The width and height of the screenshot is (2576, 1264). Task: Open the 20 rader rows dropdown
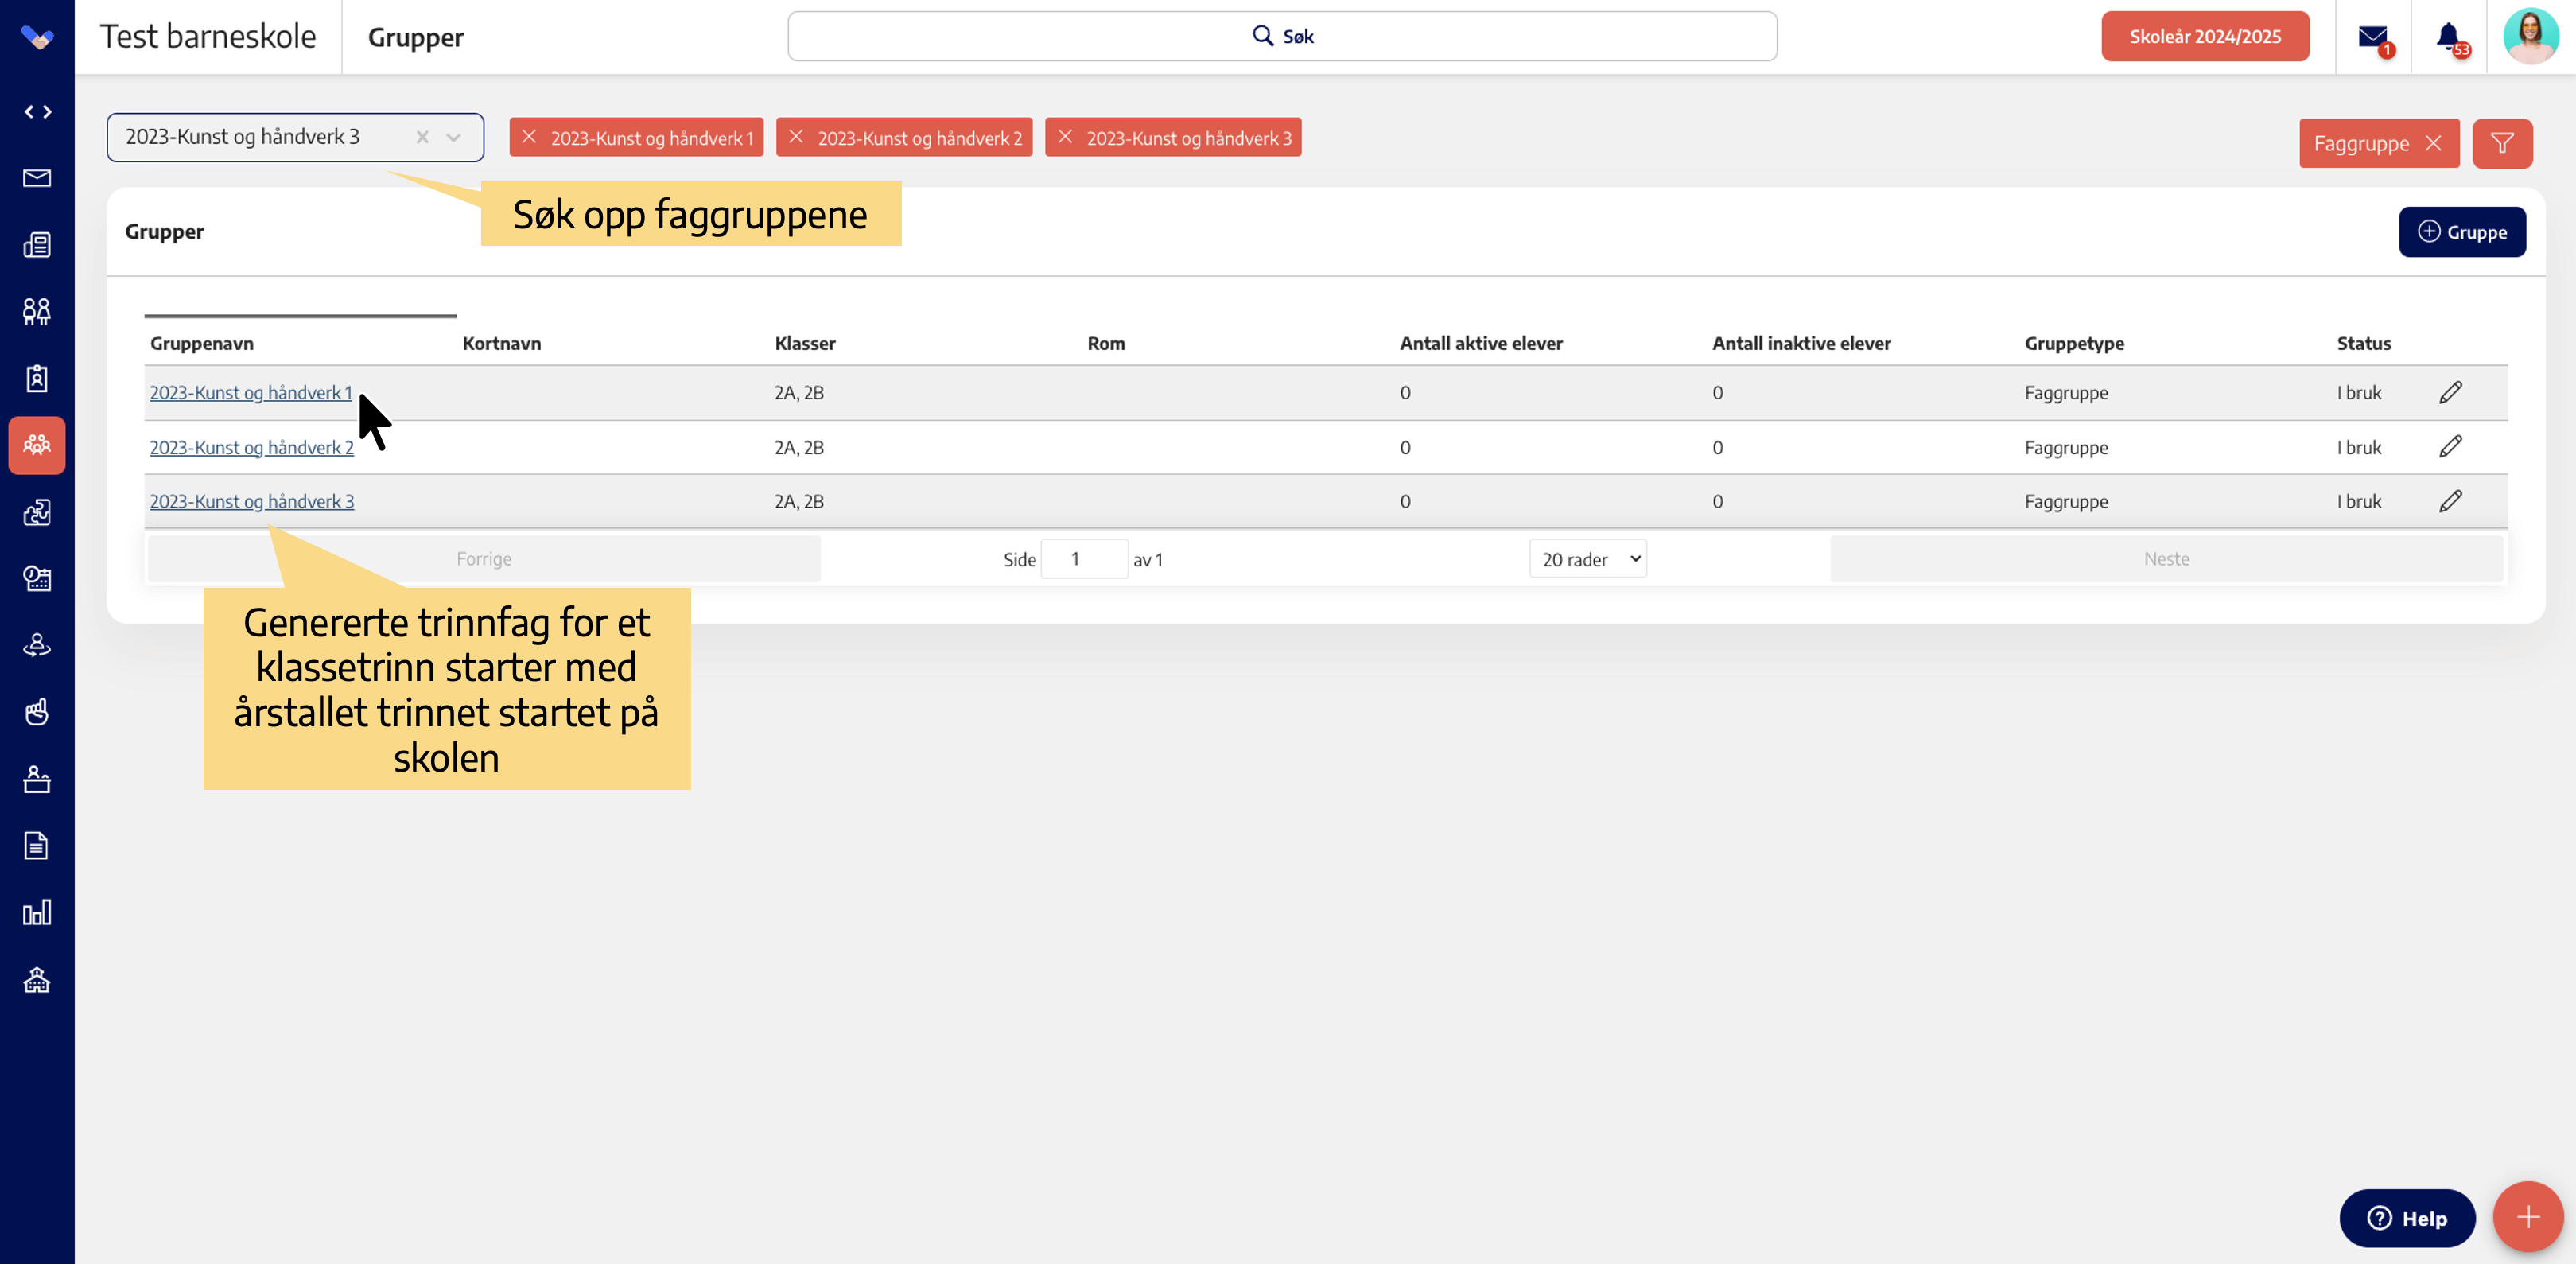(1588, 559)
